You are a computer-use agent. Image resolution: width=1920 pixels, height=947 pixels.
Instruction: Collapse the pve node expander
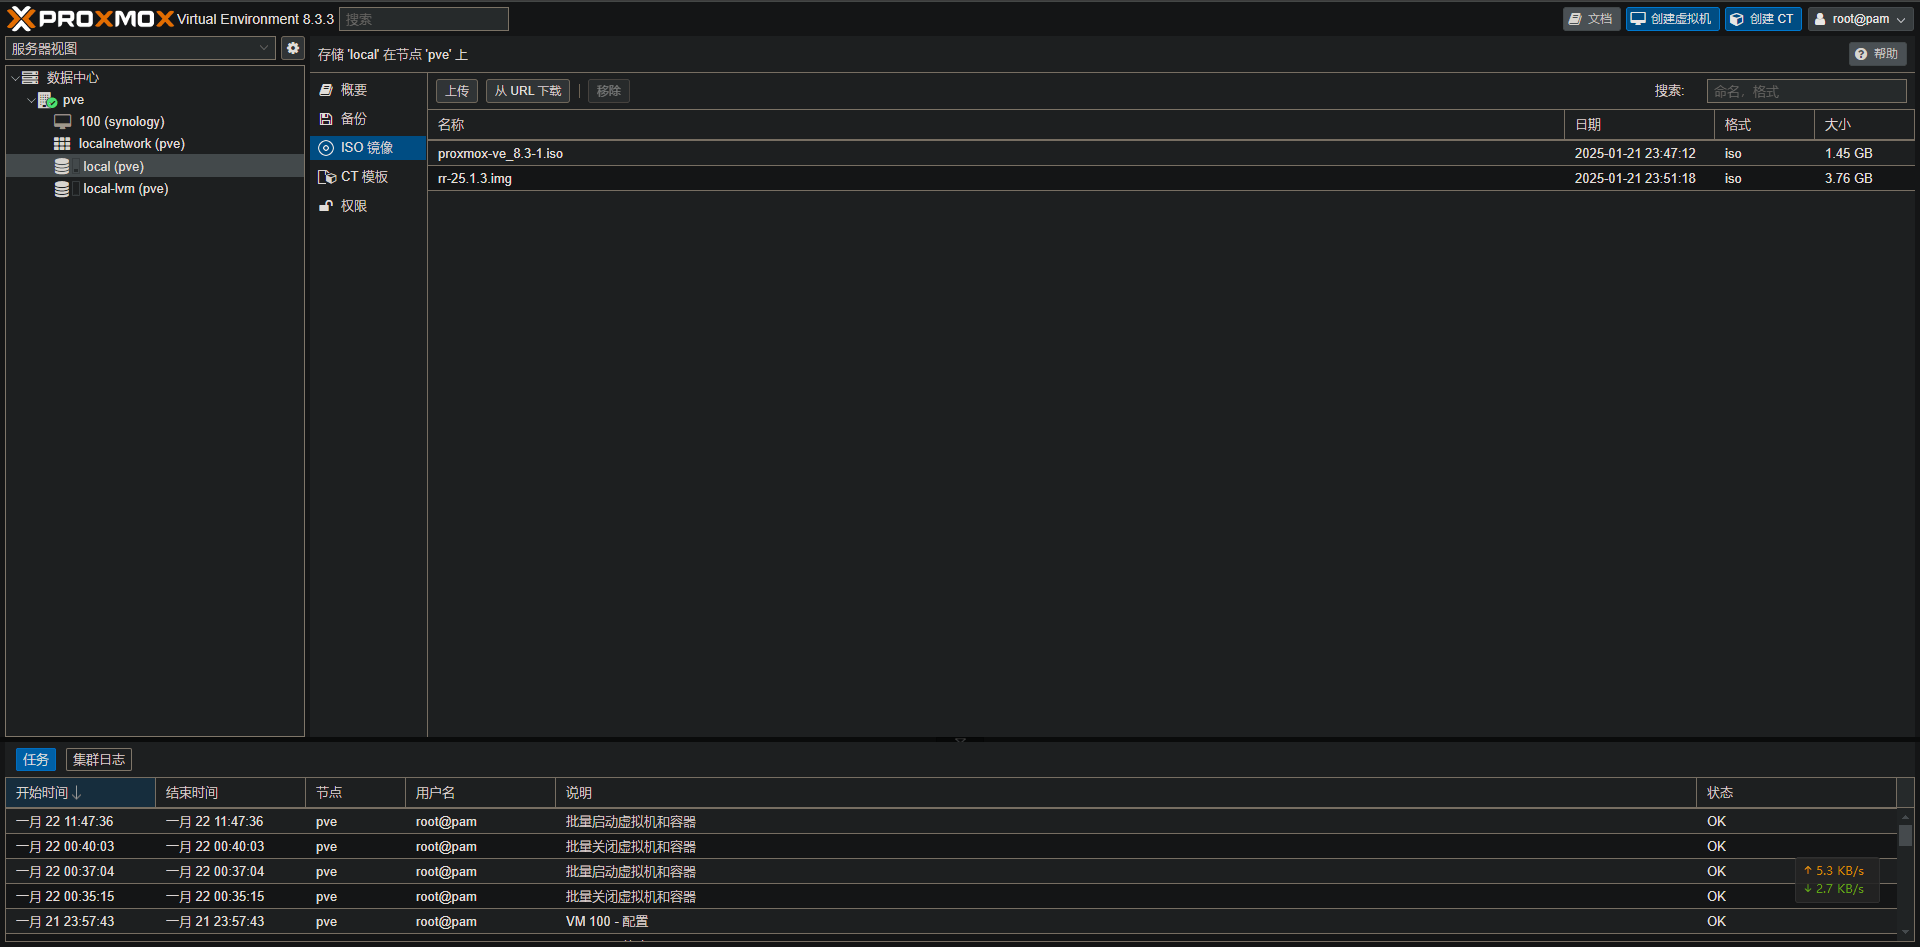[31, 100]
